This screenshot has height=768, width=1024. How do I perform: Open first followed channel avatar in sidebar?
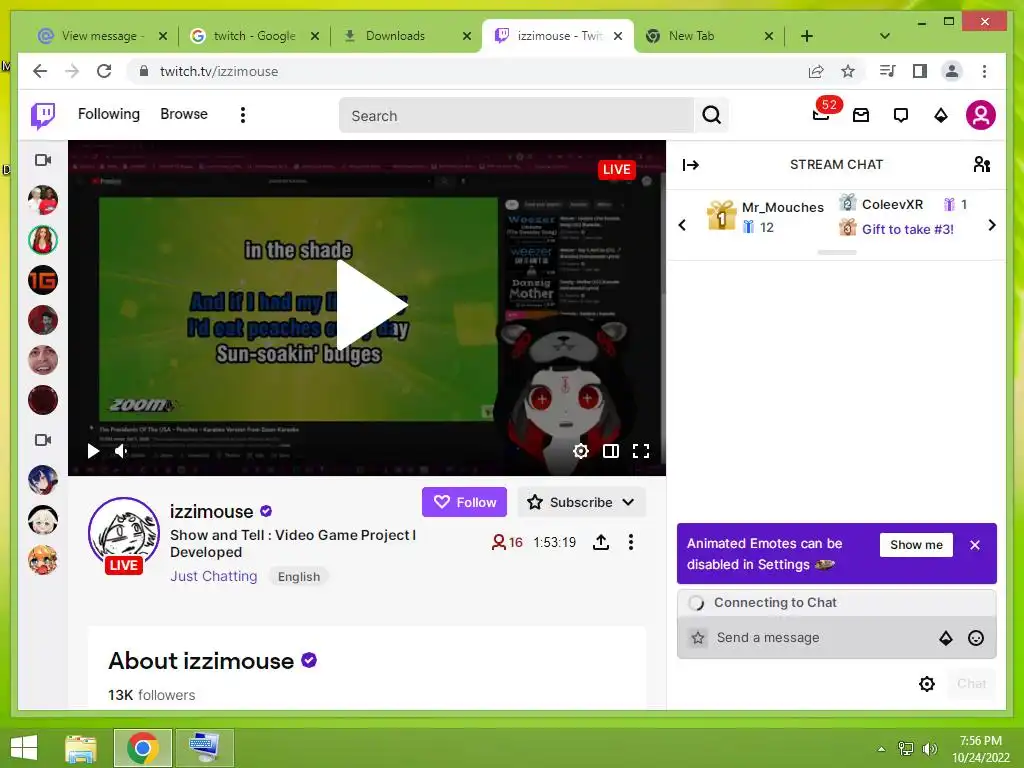[x=42, y=200]
